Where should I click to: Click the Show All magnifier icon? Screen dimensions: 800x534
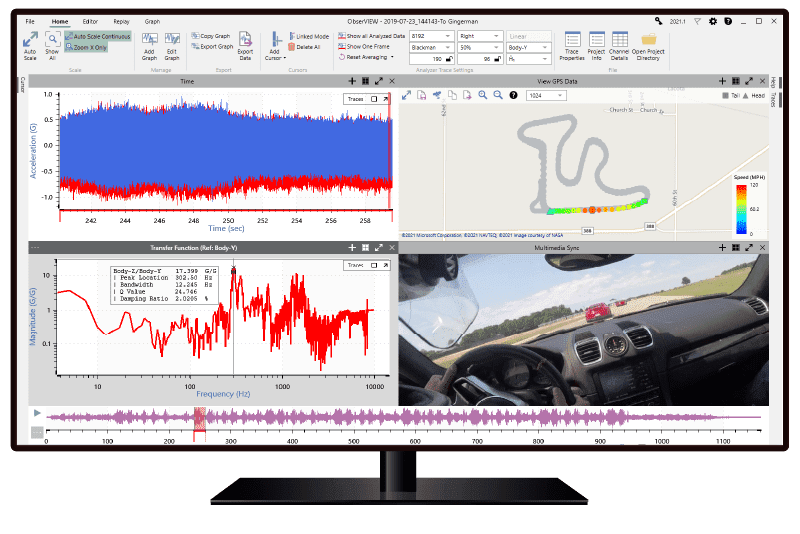click(52, 40)
